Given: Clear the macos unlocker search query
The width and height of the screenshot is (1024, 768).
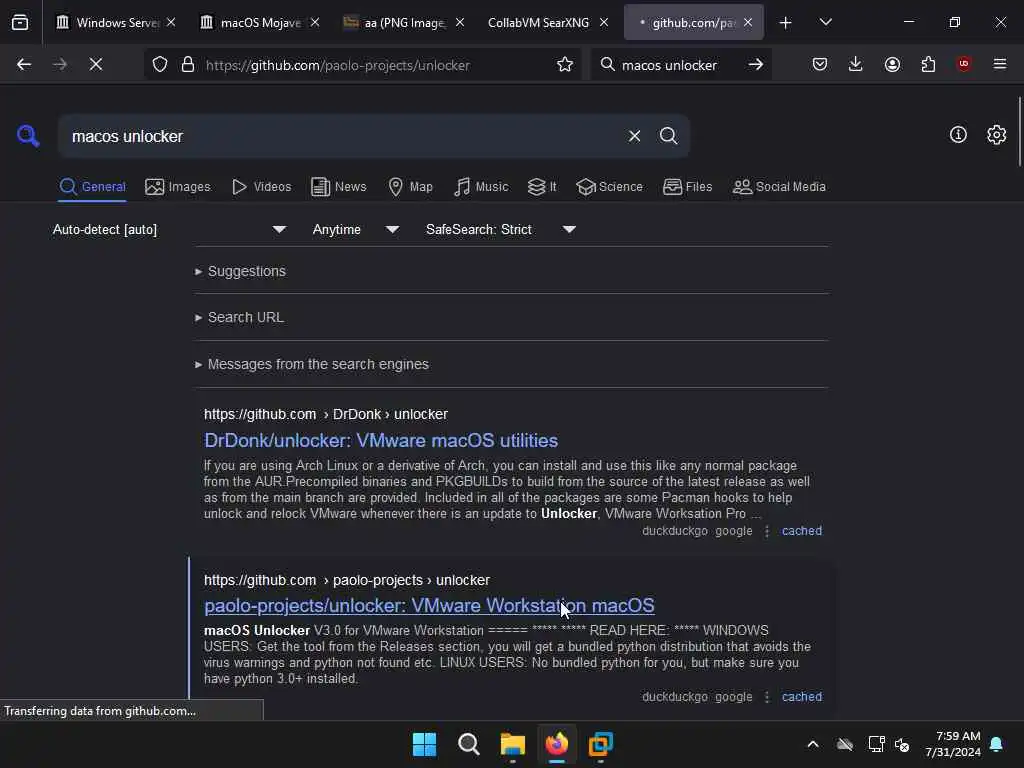Looking at the screenshot, I should pyautogui.click(x=634, y=136).
